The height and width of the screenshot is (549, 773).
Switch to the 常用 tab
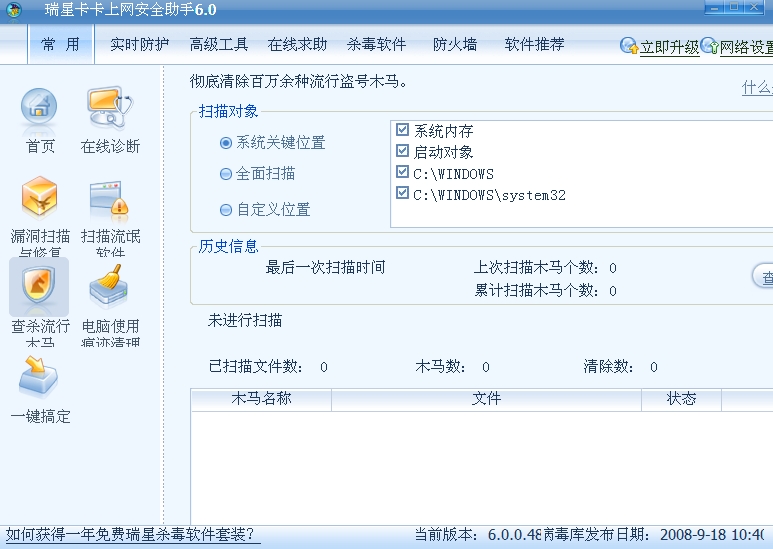point(61,44)
